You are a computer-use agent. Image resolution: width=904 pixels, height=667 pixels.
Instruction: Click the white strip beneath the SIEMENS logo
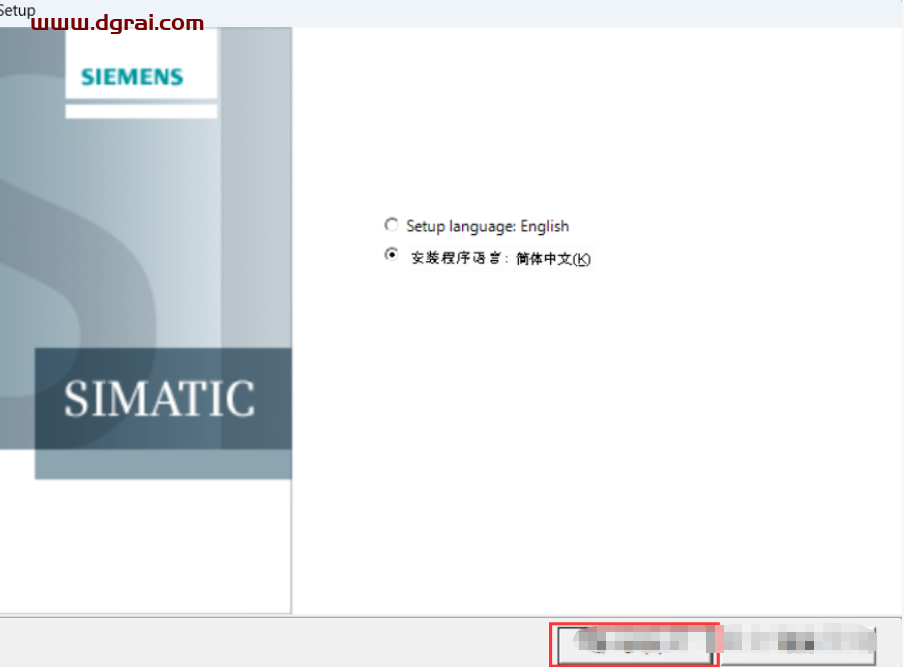click(141, 111)
